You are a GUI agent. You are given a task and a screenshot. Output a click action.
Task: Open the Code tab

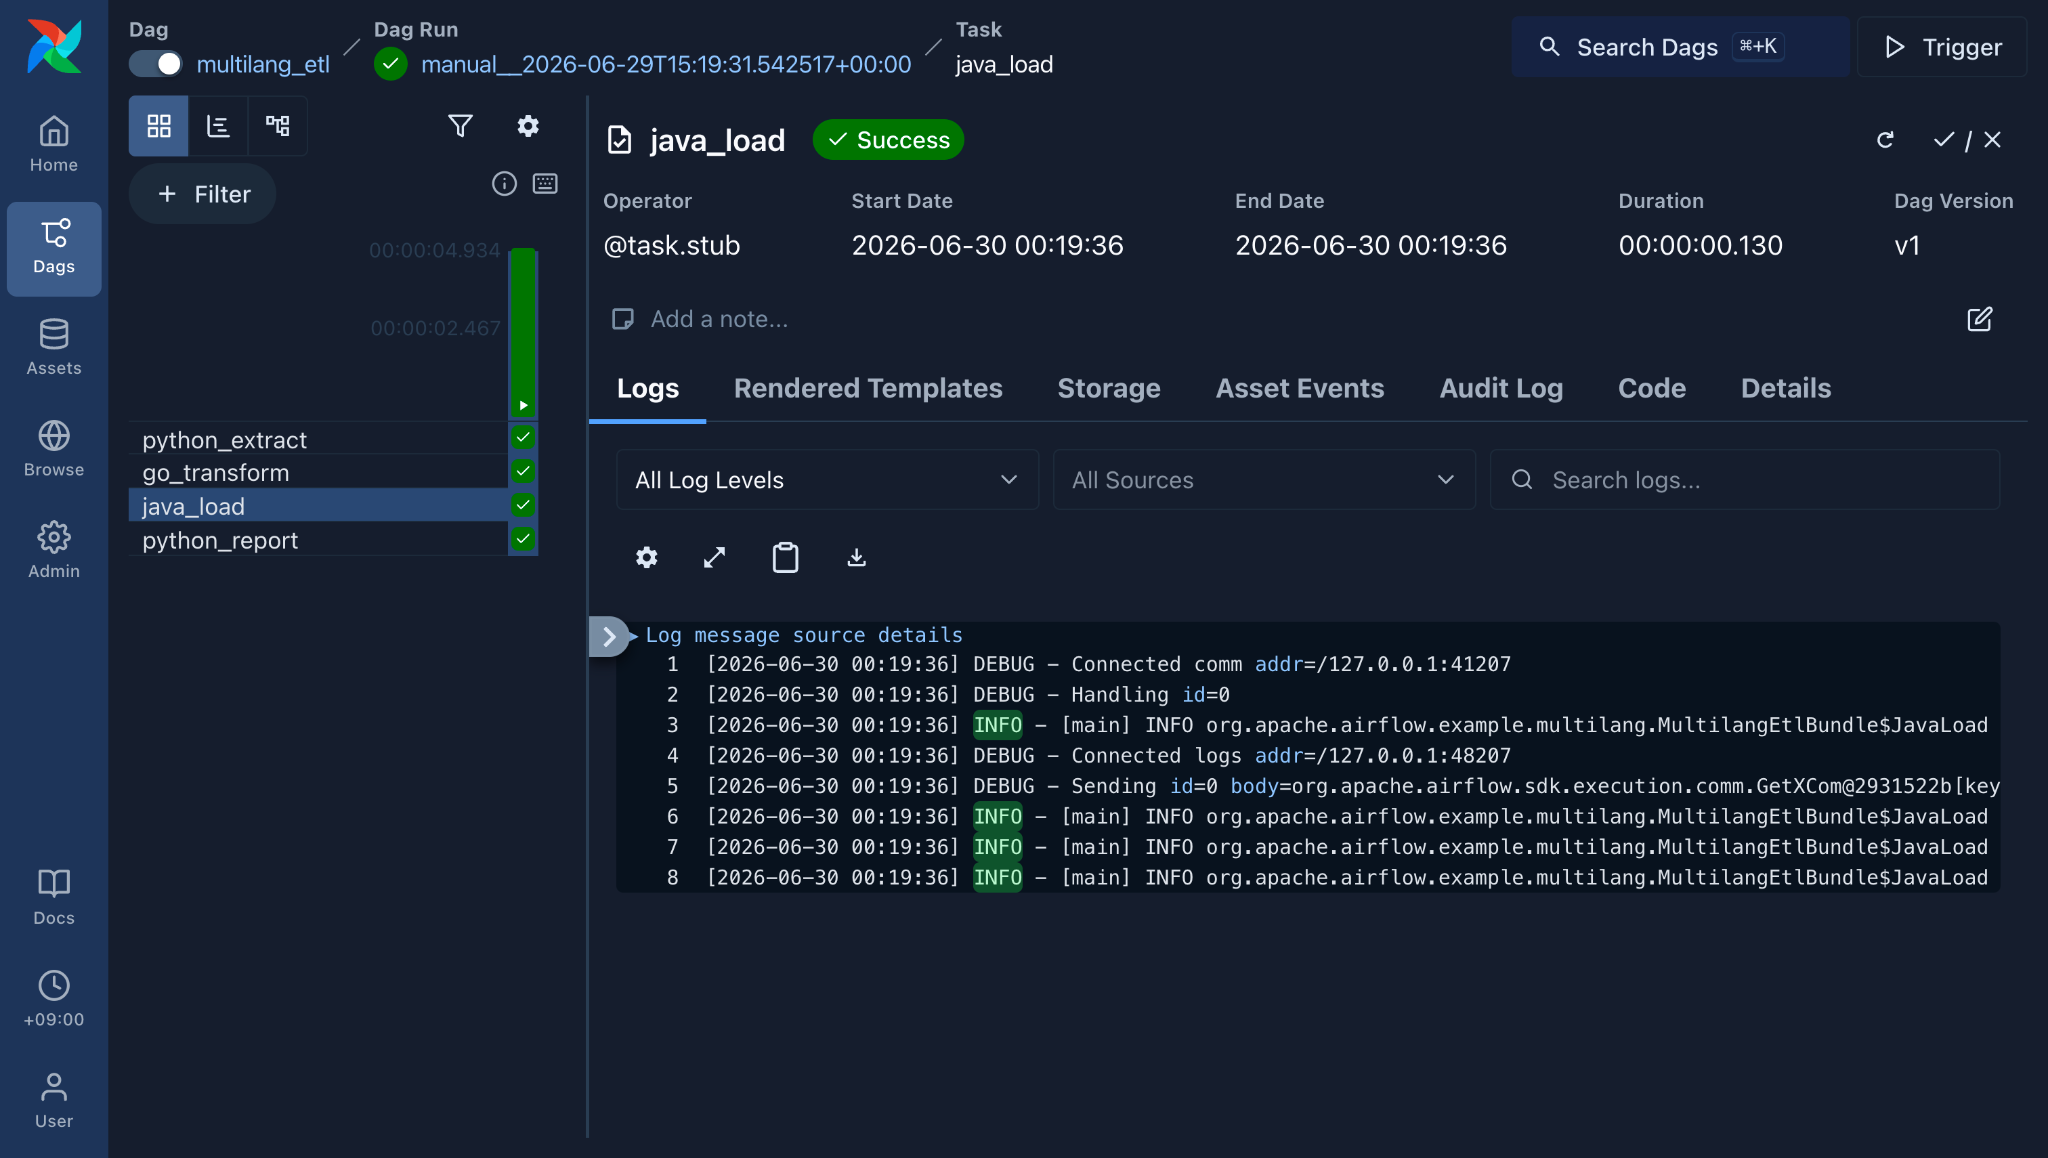click(x=1652, y=388)
